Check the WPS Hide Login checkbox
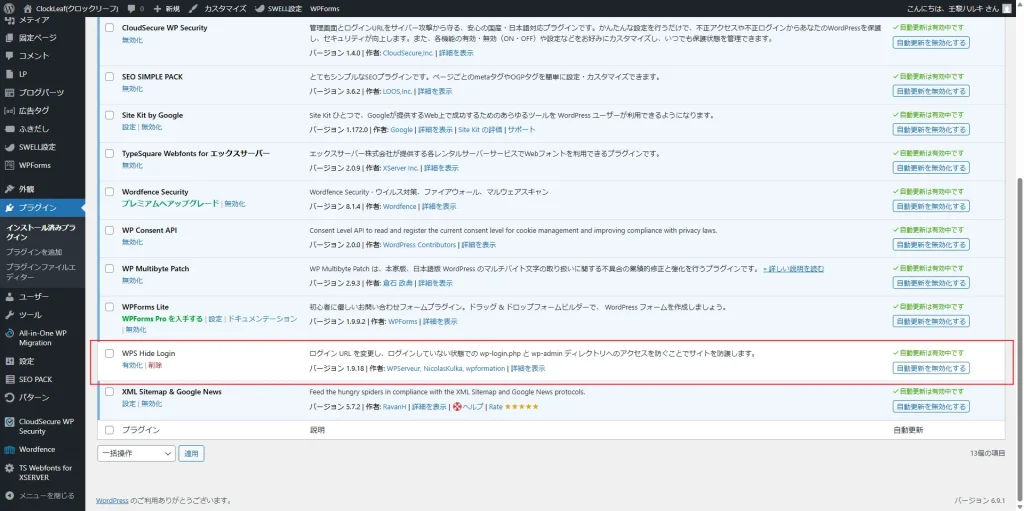The image size is (1024, 511). point(109,354)
